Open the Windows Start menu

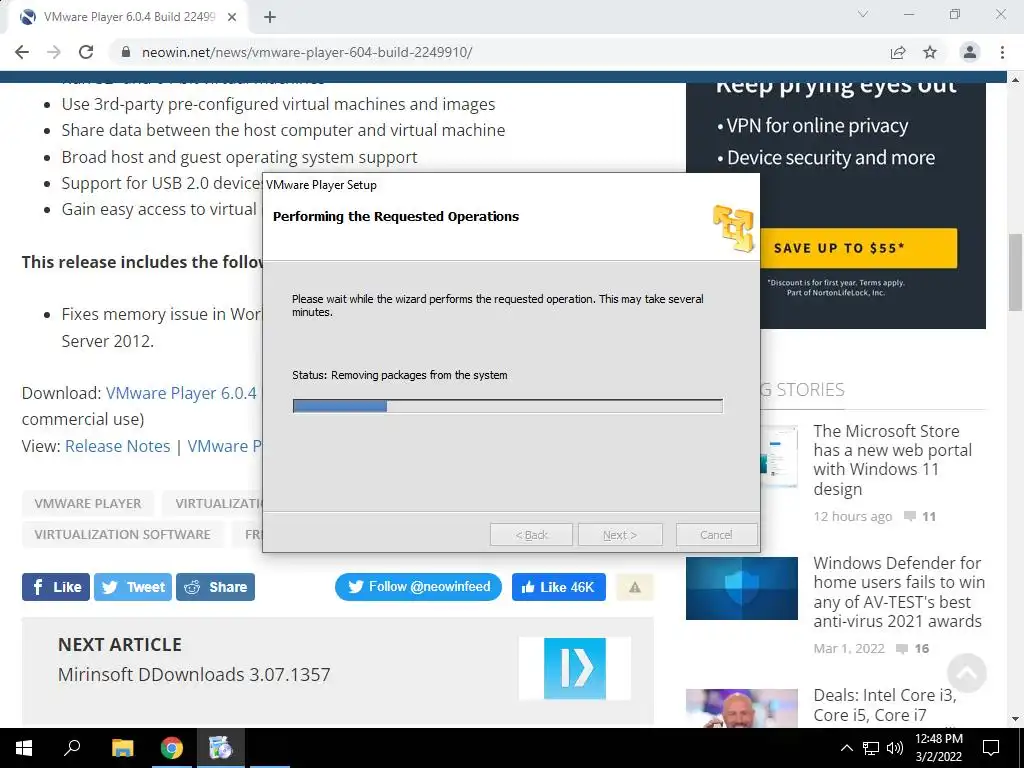point(24,748)
